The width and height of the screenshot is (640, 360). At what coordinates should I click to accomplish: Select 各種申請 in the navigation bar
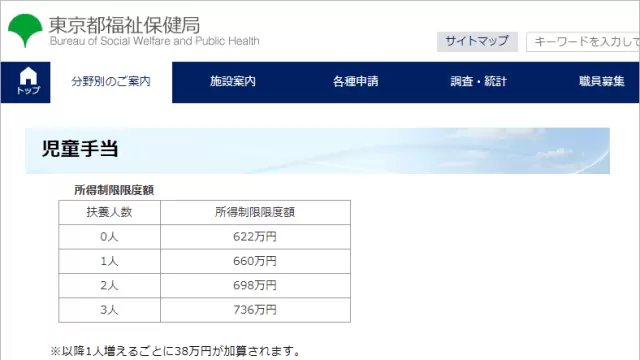click(356, 82)
